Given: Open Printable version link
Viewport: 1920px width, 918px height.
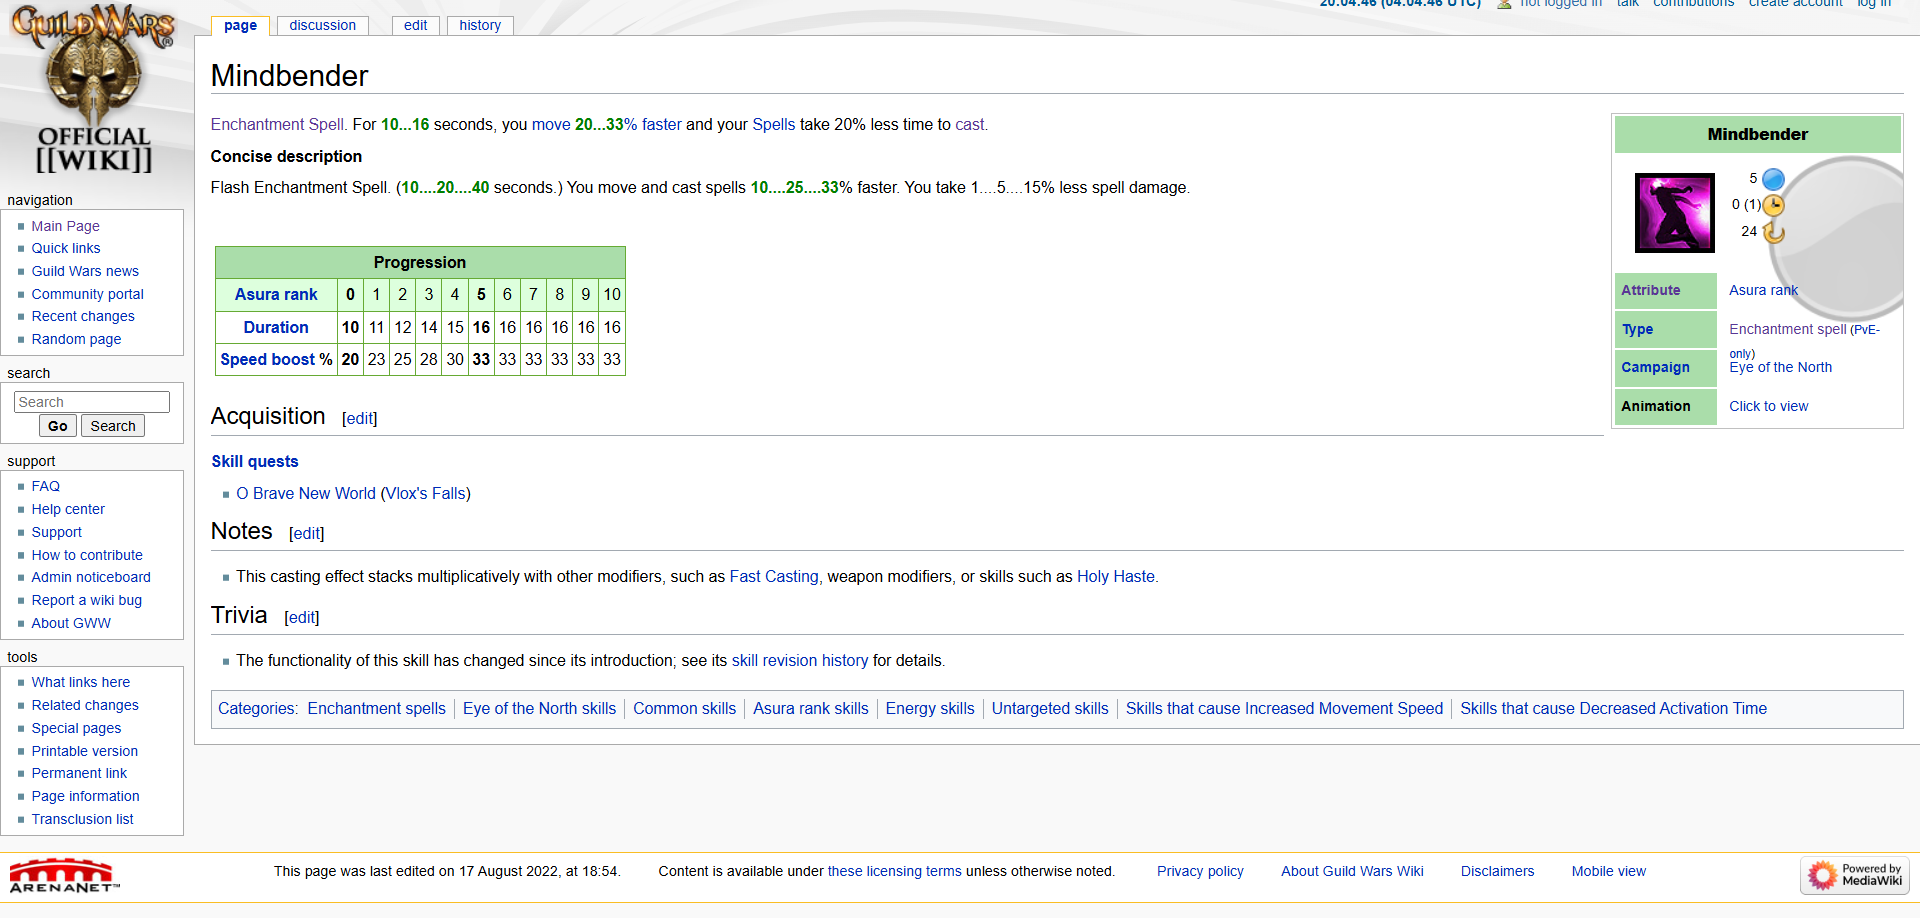Looking at the screenshot, I should [x=85, y=751].
